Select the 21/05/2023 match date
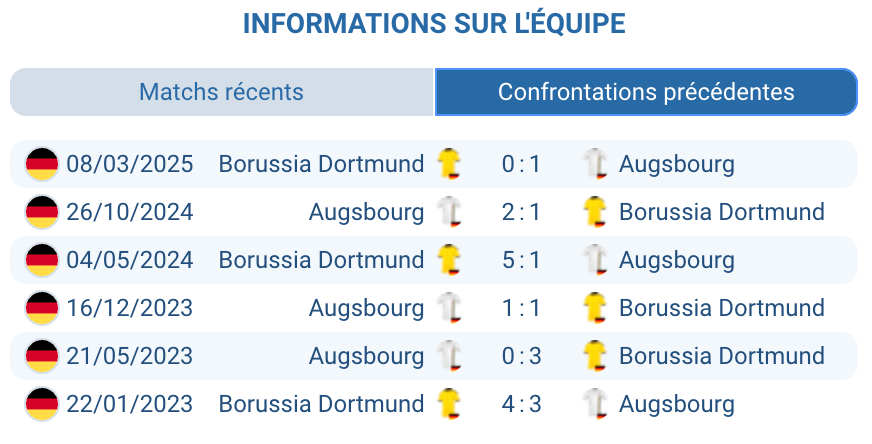Viewport: 872px width, 444px height. [x=130, y=356]
